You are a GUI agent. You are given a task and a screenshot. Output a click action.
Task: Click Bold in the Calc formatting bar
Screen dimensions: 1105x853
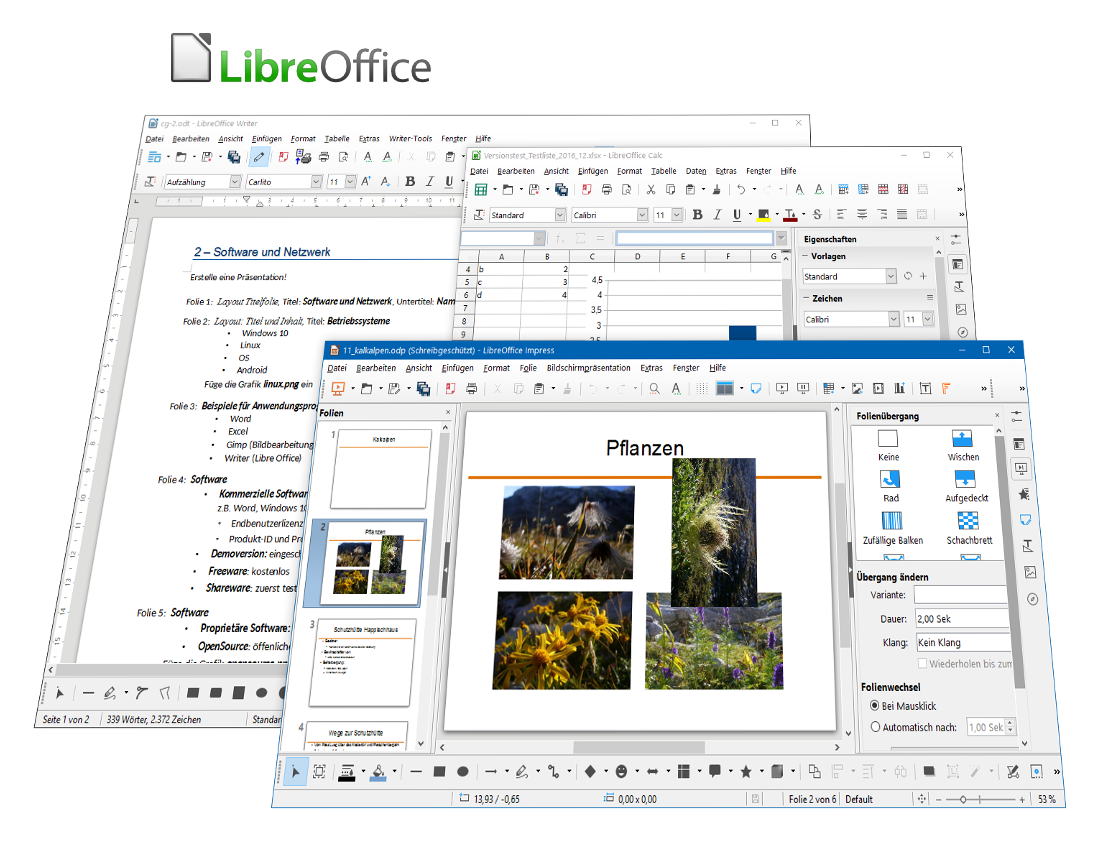tap(697, 215)
